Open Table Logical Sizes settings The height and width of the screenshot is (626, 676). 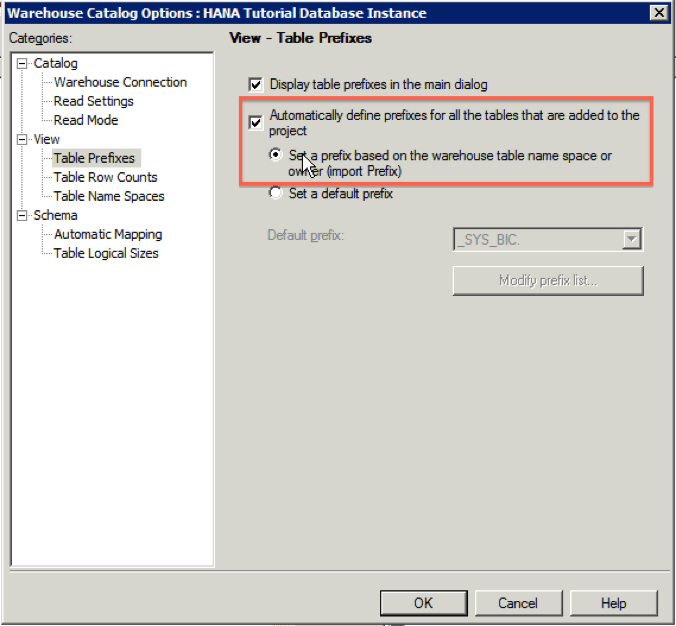coord(106,253)
